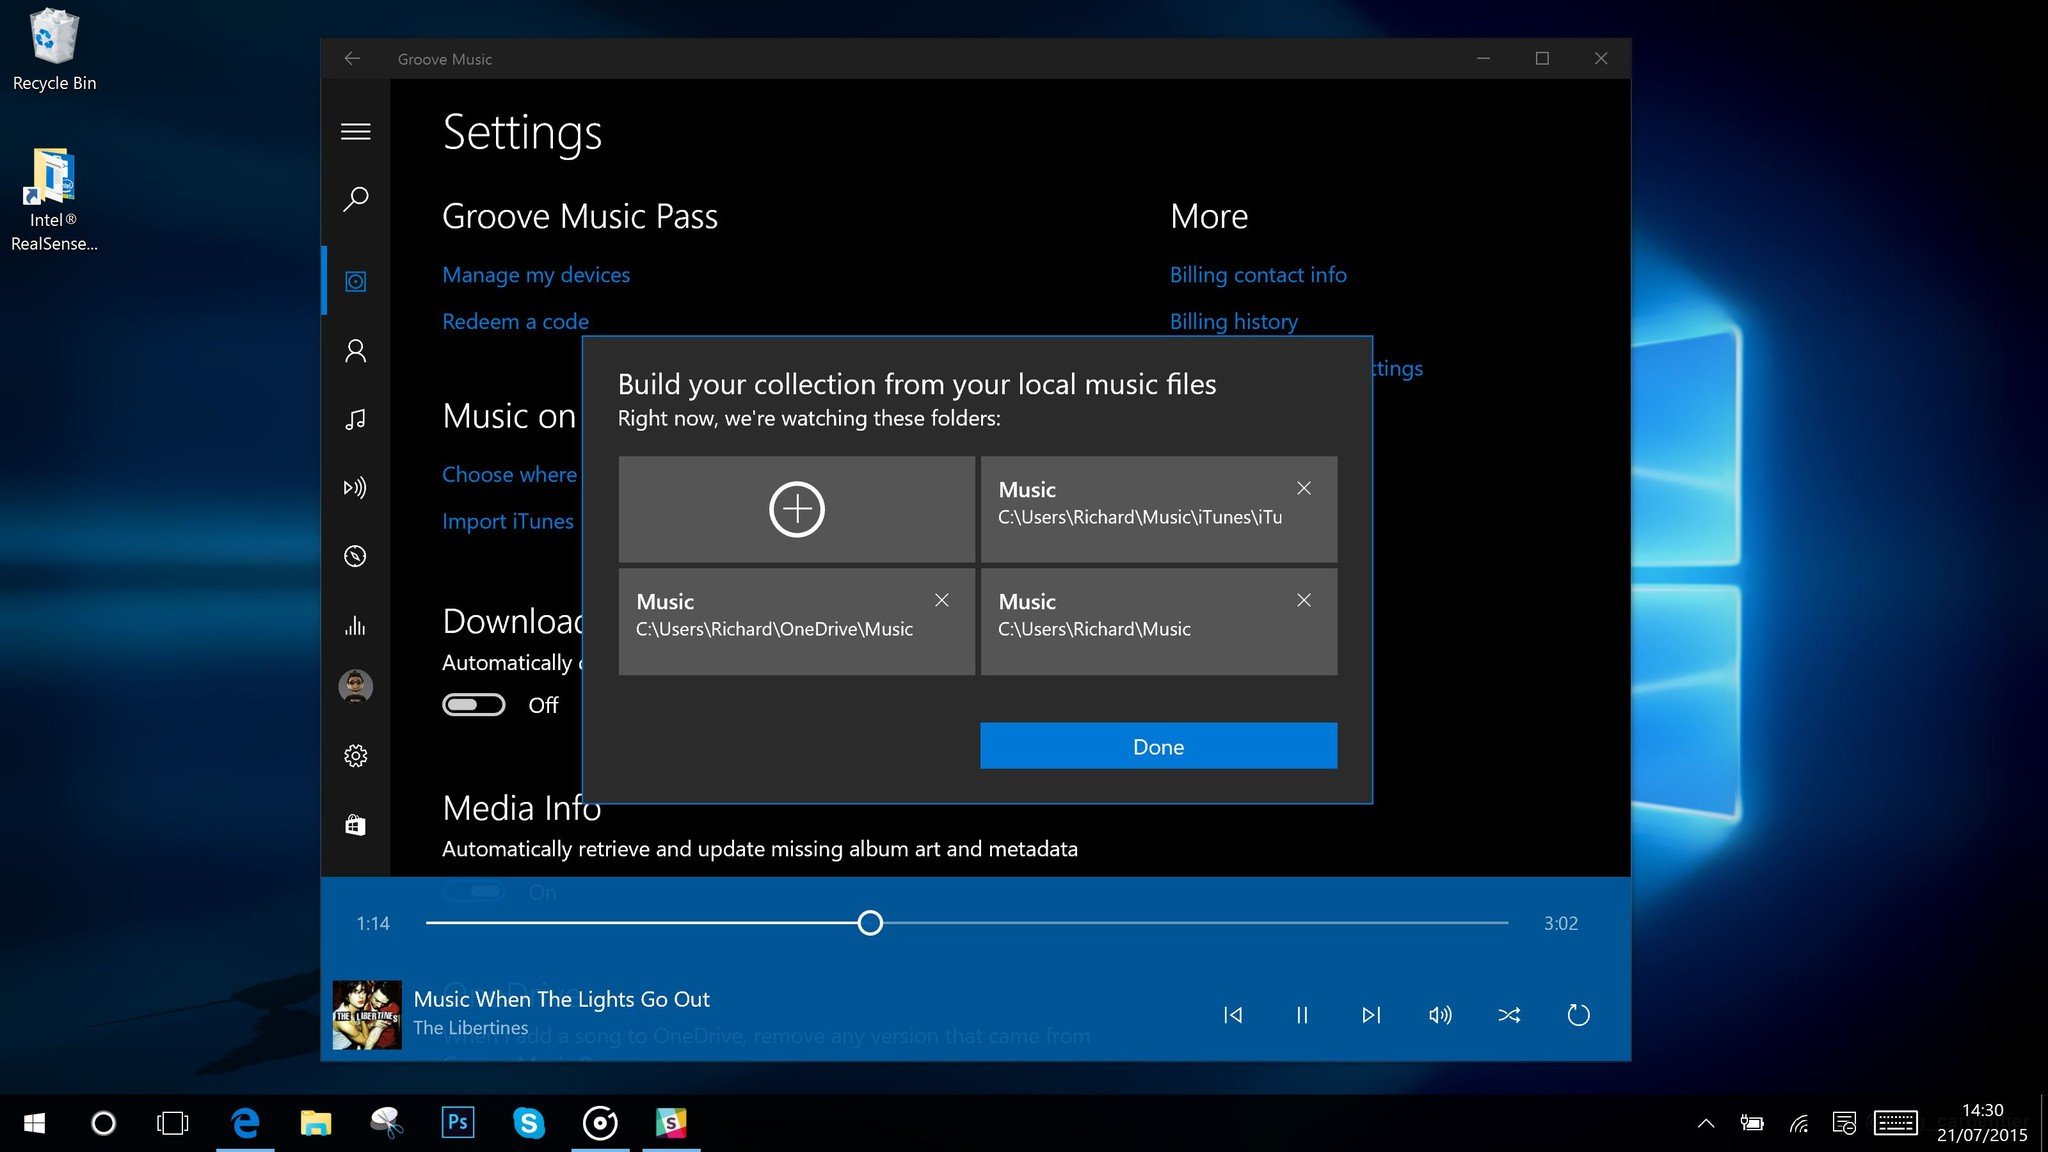Click the shuffle playback icon
This screenshot has width=2048, height=1152.
coord(1508,1014)
